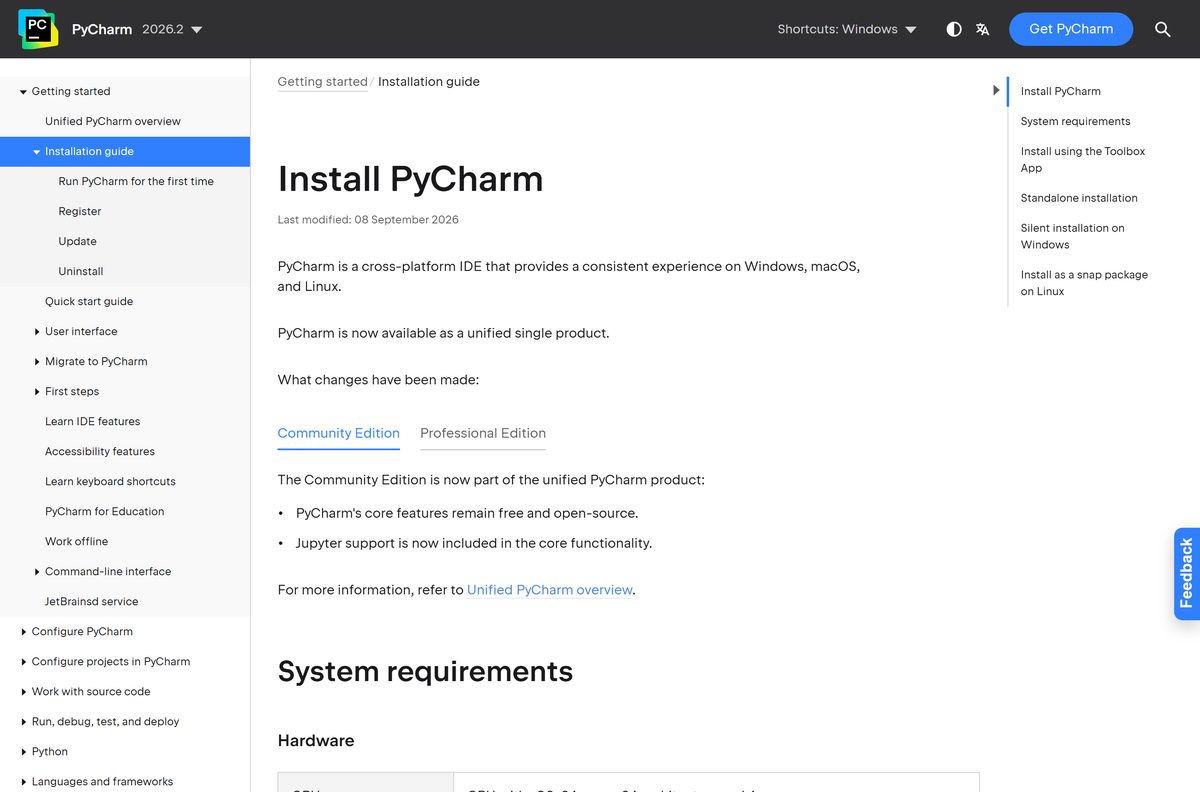Open Learn keyboard shortcuts page

point(110,481)
